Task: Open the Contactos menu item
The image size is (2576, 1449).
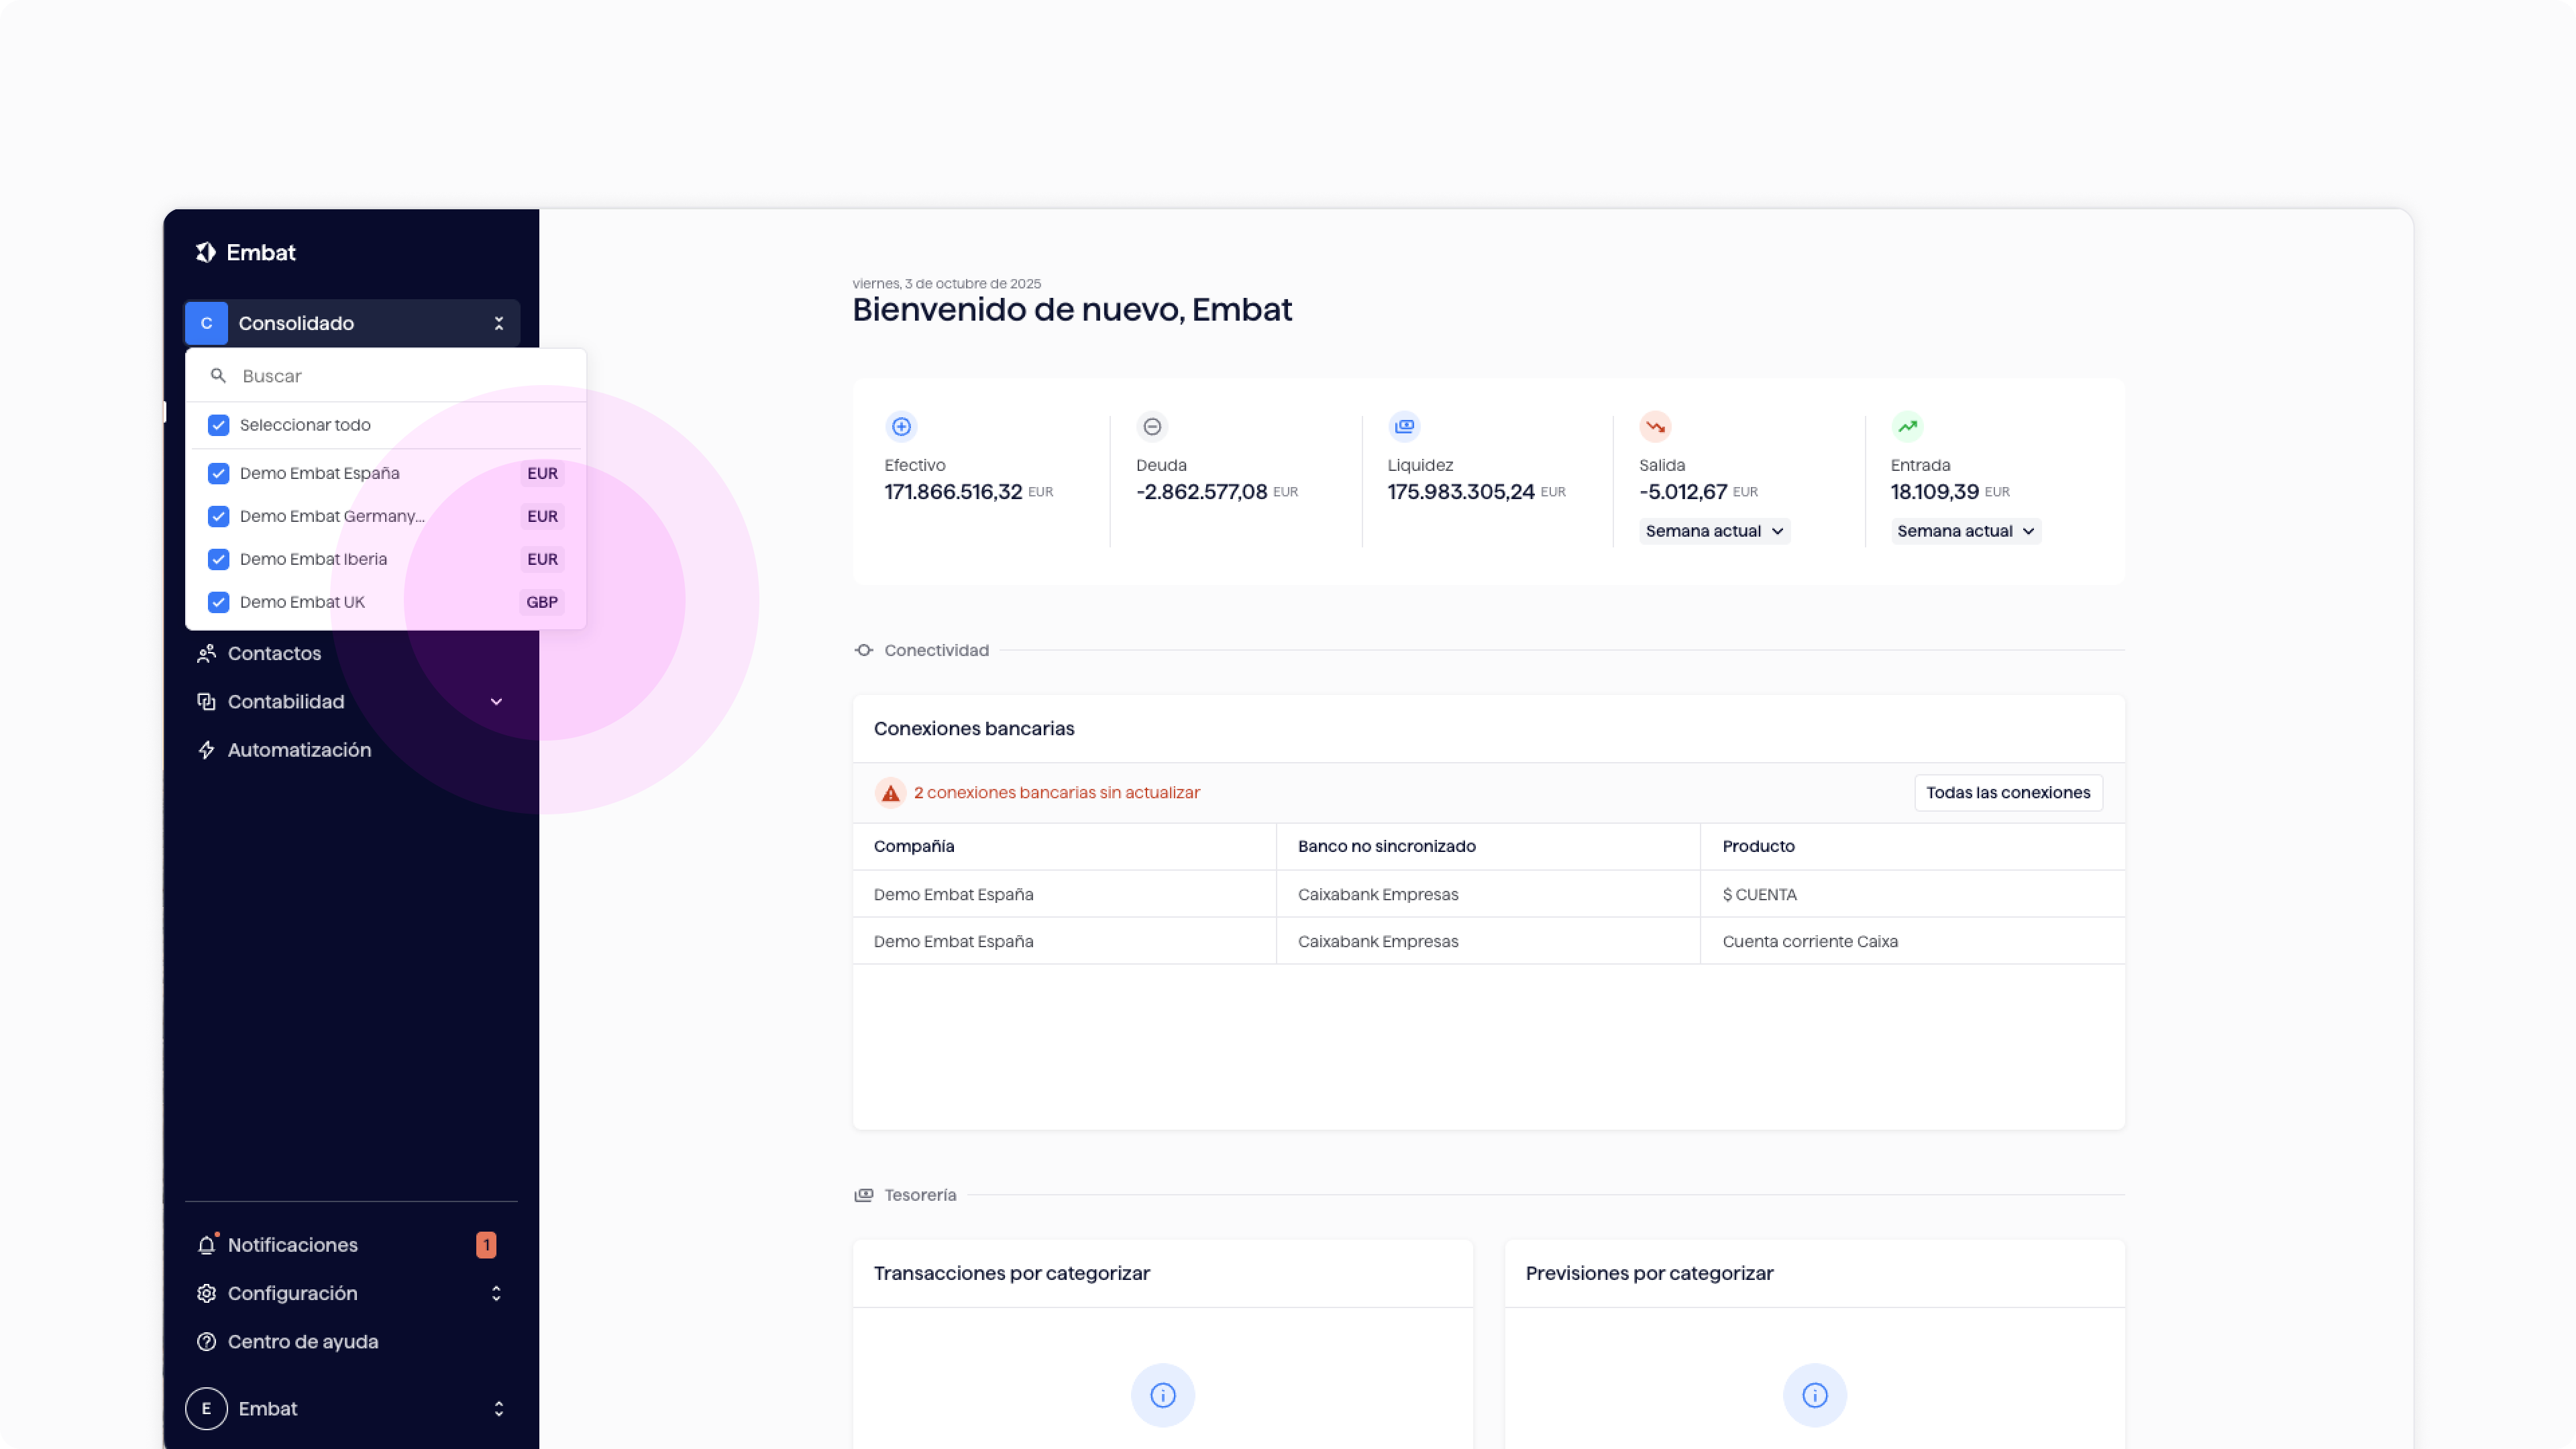Action: pos(274,653)
